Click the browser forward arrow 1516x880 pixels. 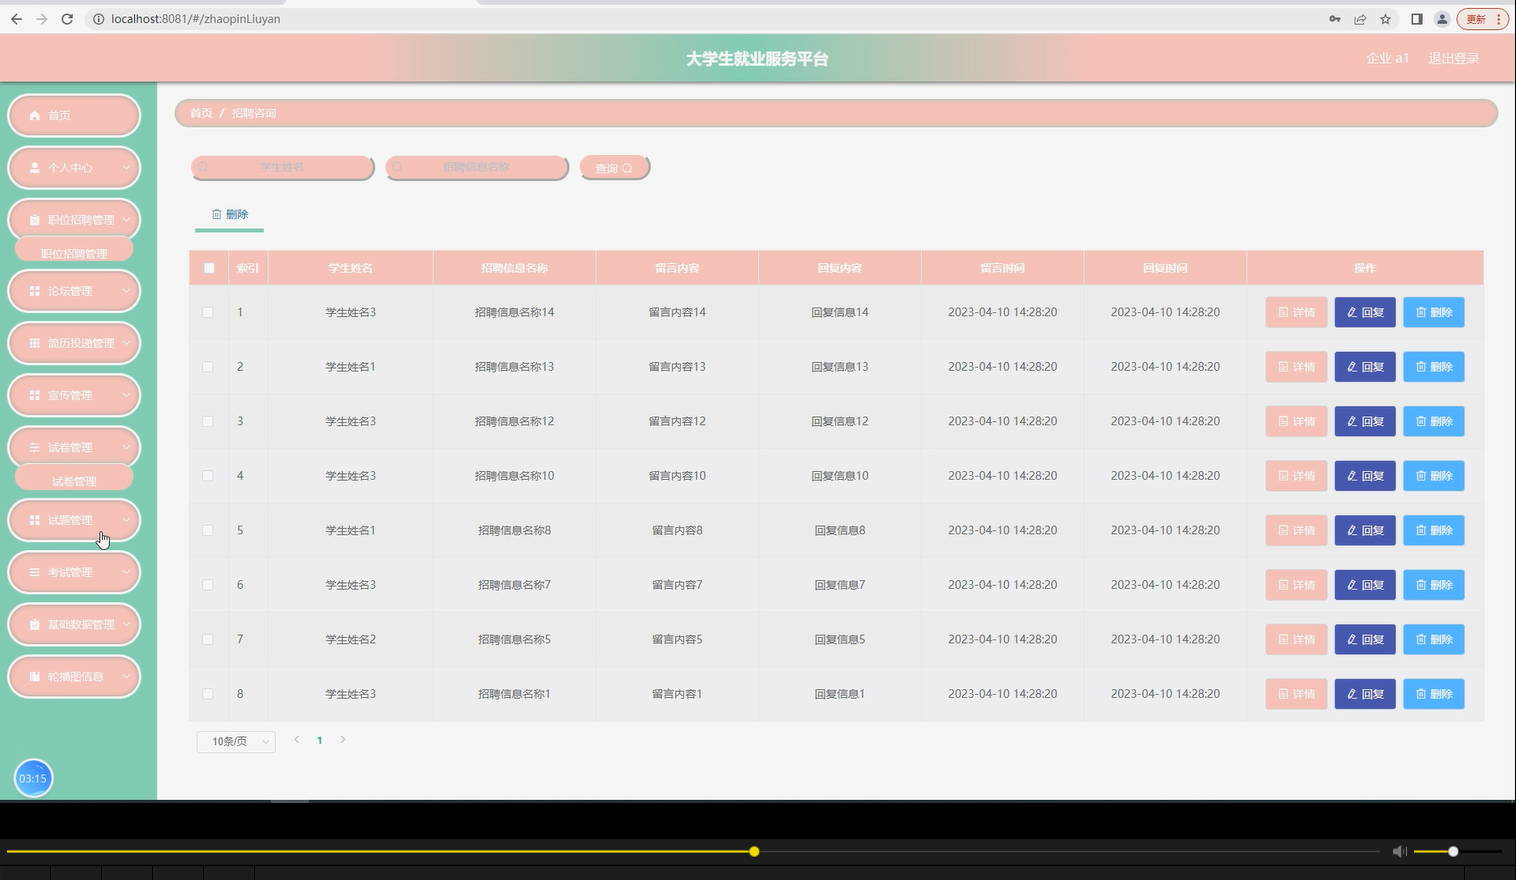tap(41, 19)
